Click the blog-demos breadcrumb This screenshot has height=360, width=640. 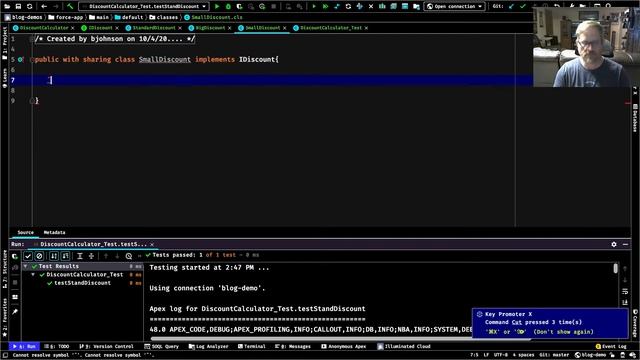24,17
